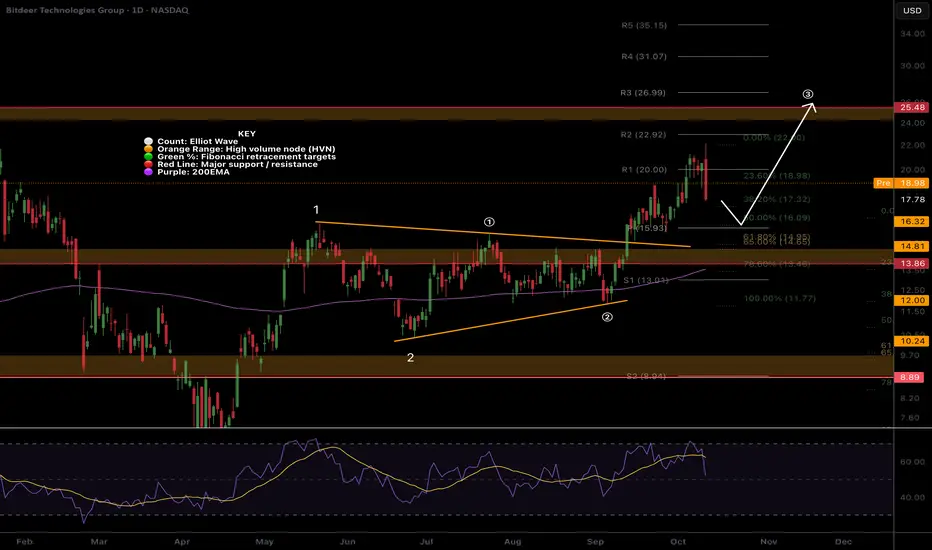Click the circled 3 wave target marker
Viewport: 932px width, 550px height.
809,96
